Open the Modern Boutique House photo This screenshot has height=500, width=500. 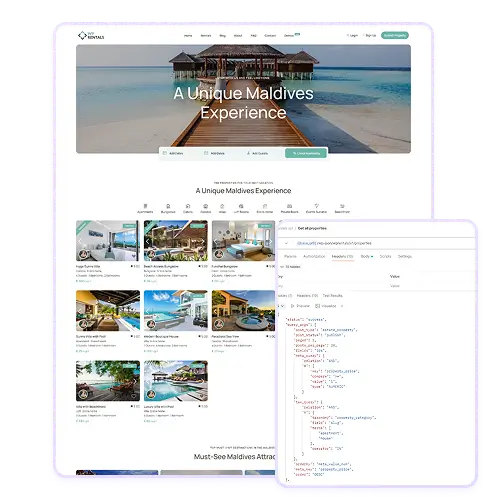(176, 311)
